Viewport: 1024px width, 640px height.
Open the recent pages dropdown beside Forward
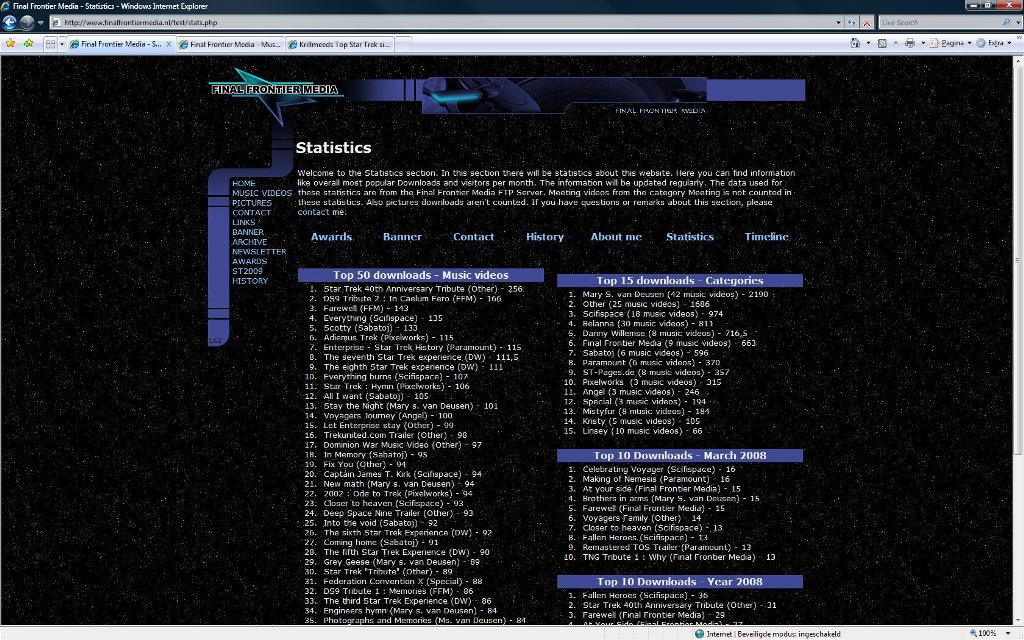(40, 23)
